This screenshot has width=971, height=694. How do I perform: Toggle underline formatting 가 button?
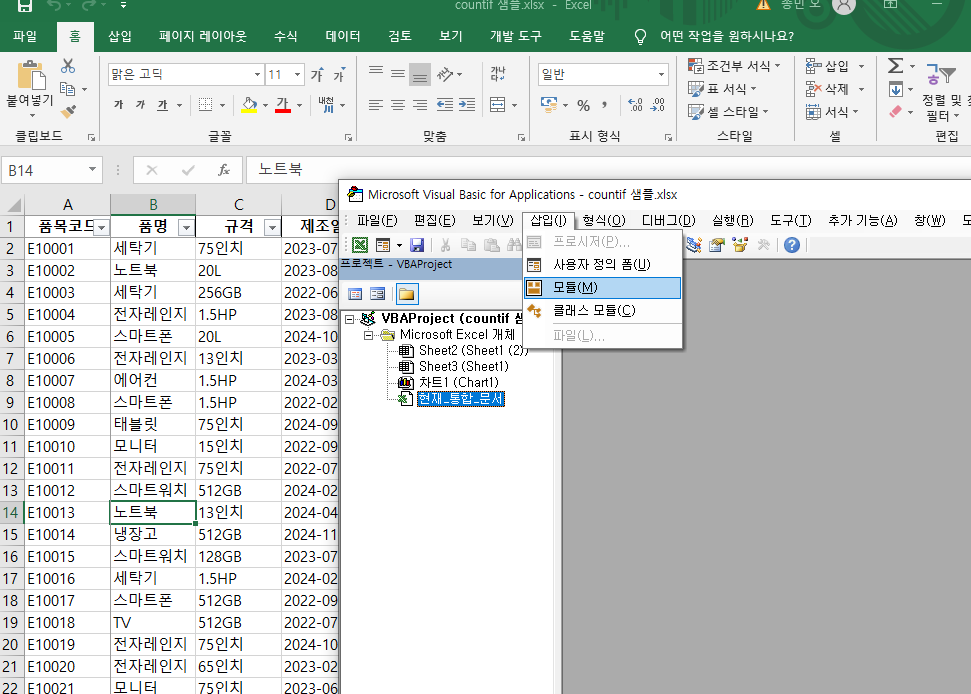(162, 105)
